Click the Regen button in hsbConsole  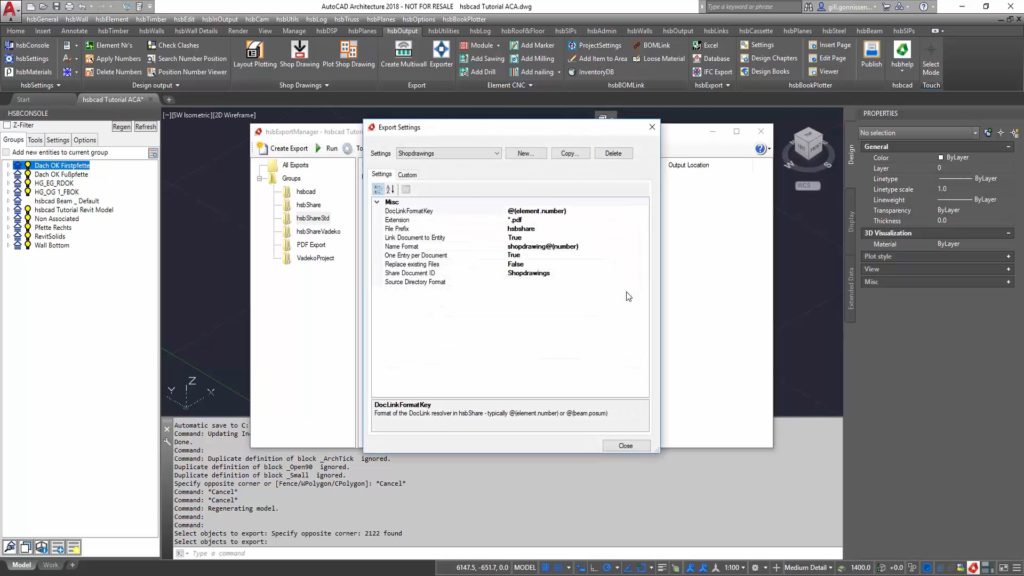pyautogui.click(x=121, y=127)
